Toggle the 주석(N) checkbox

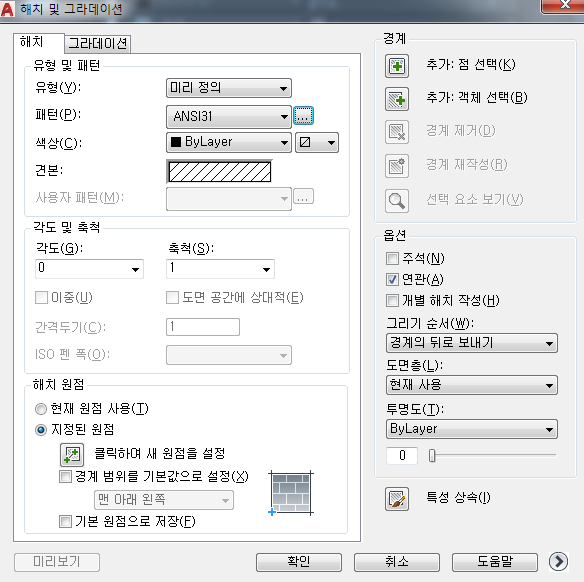point(392,258)
